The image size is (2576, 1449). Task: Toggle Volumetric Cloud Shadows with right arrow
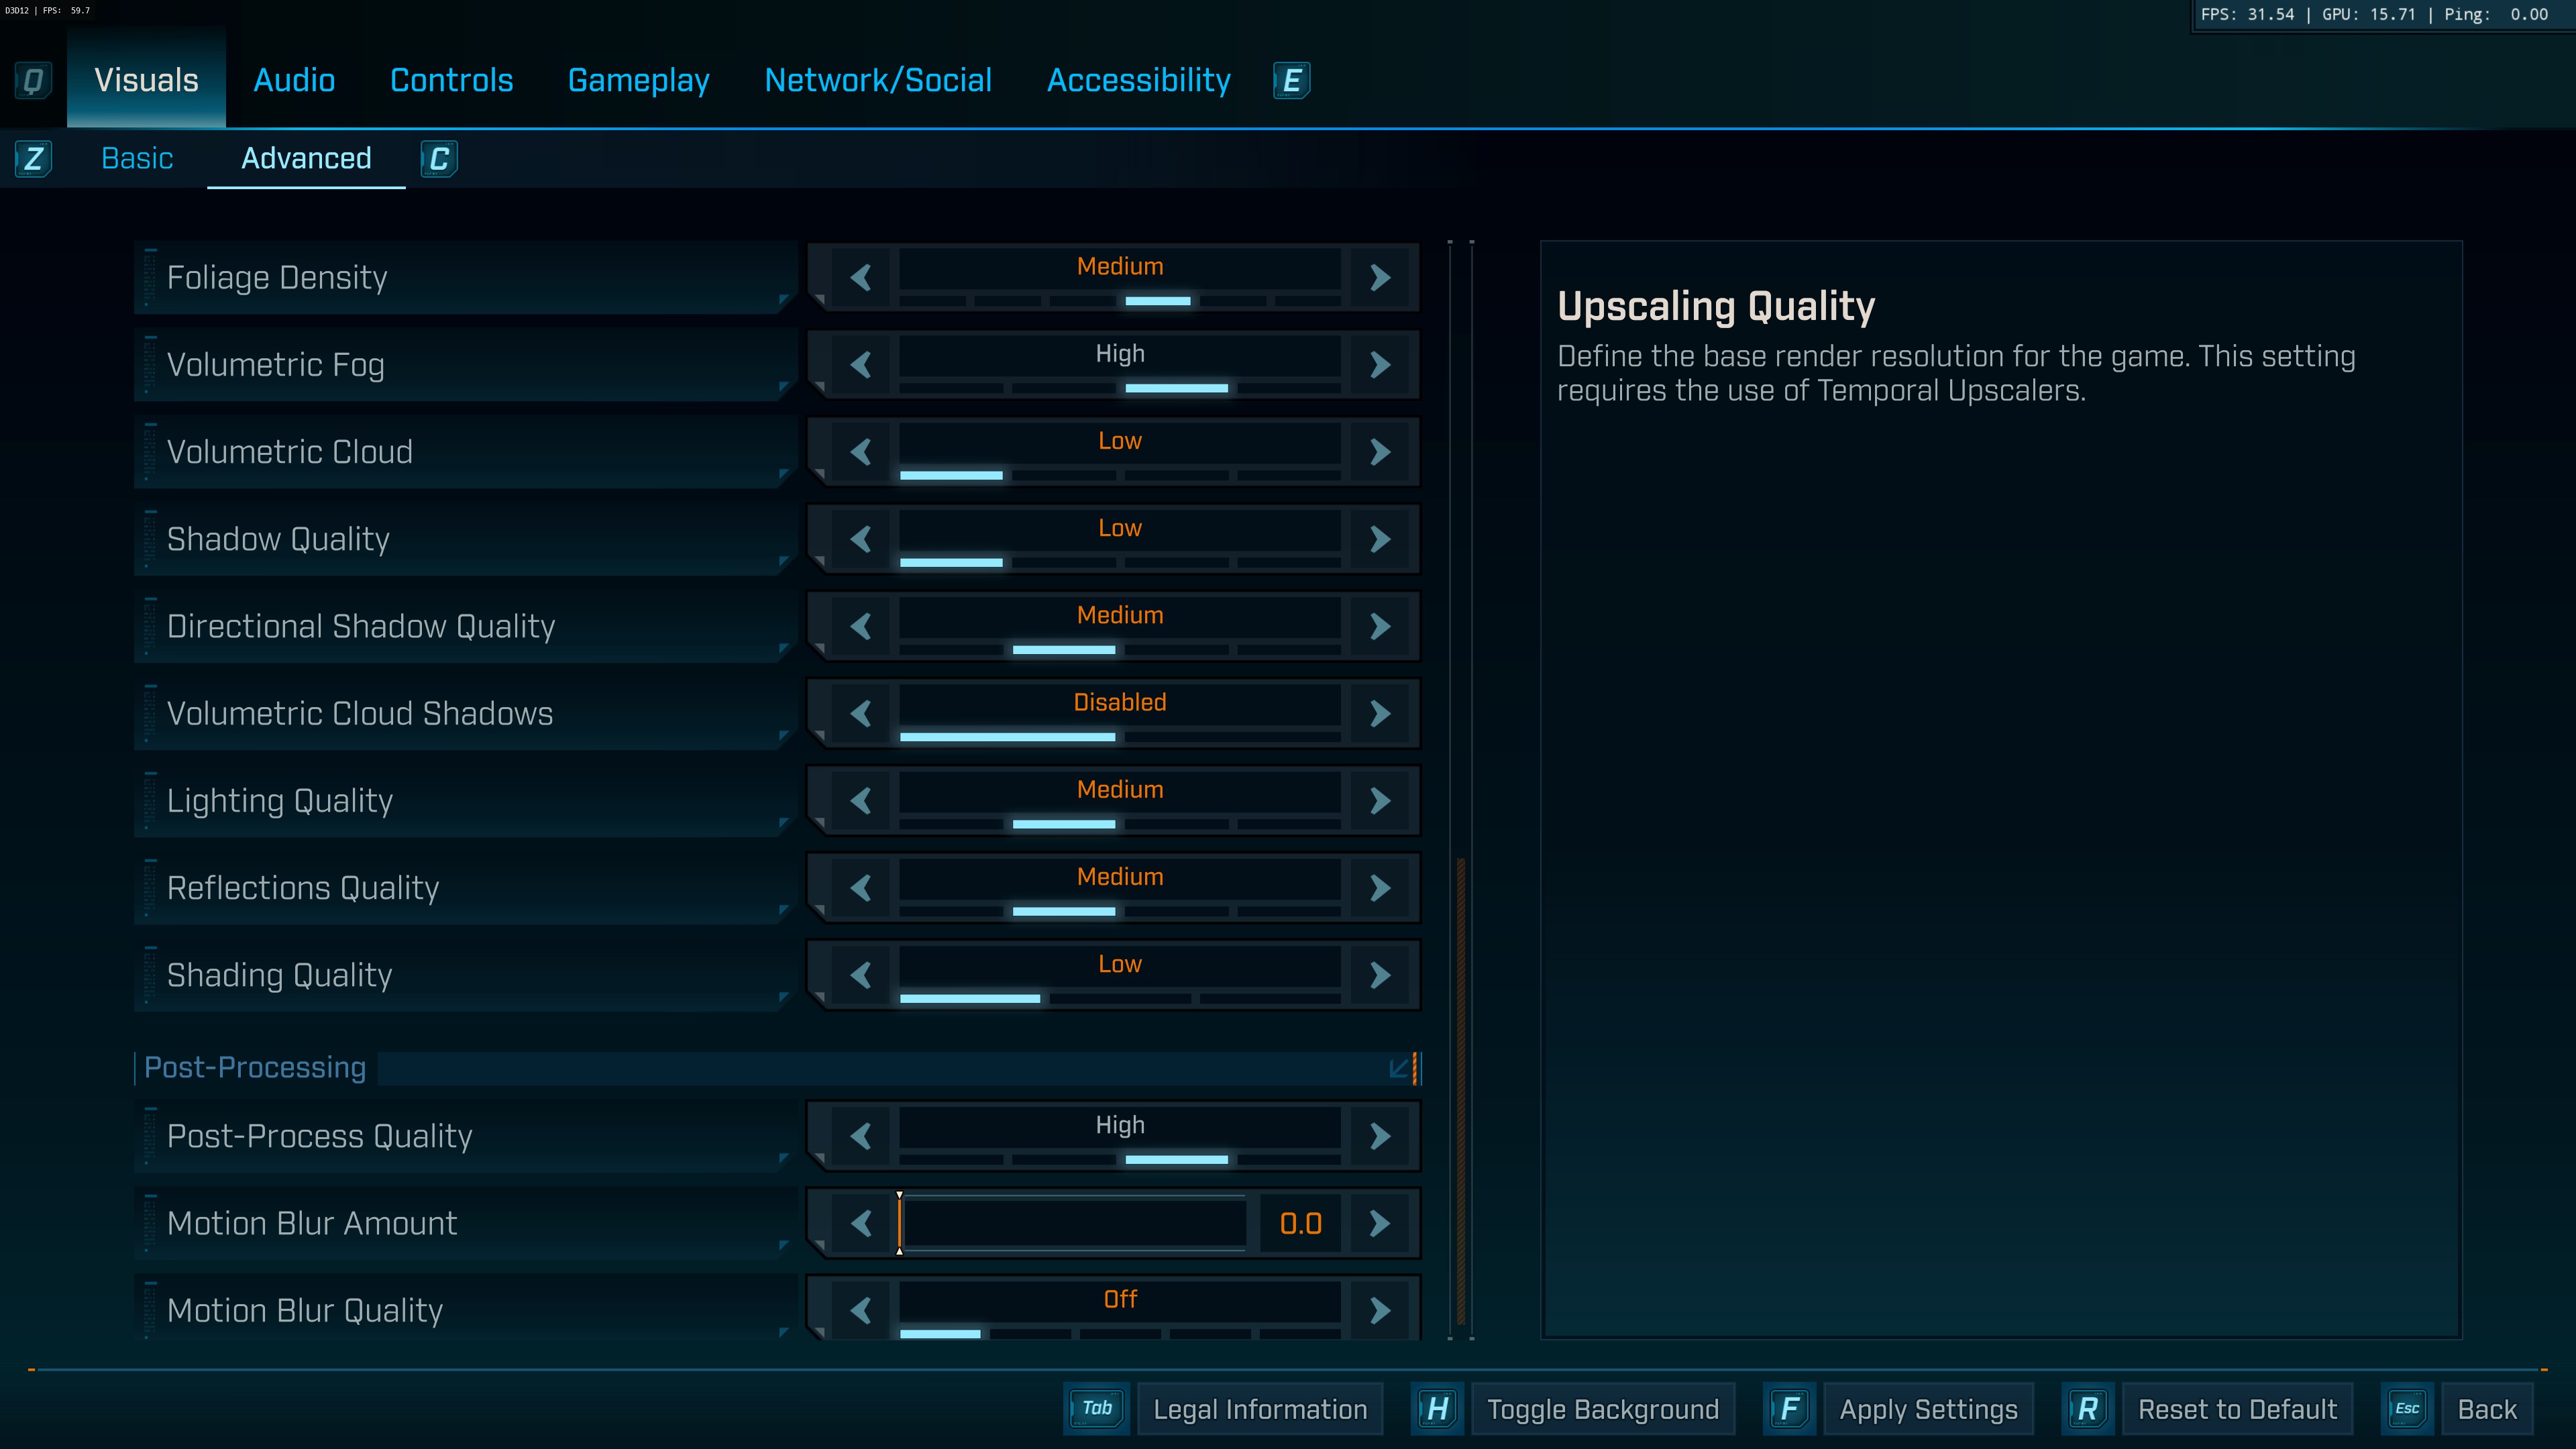tap(1380, 713)
